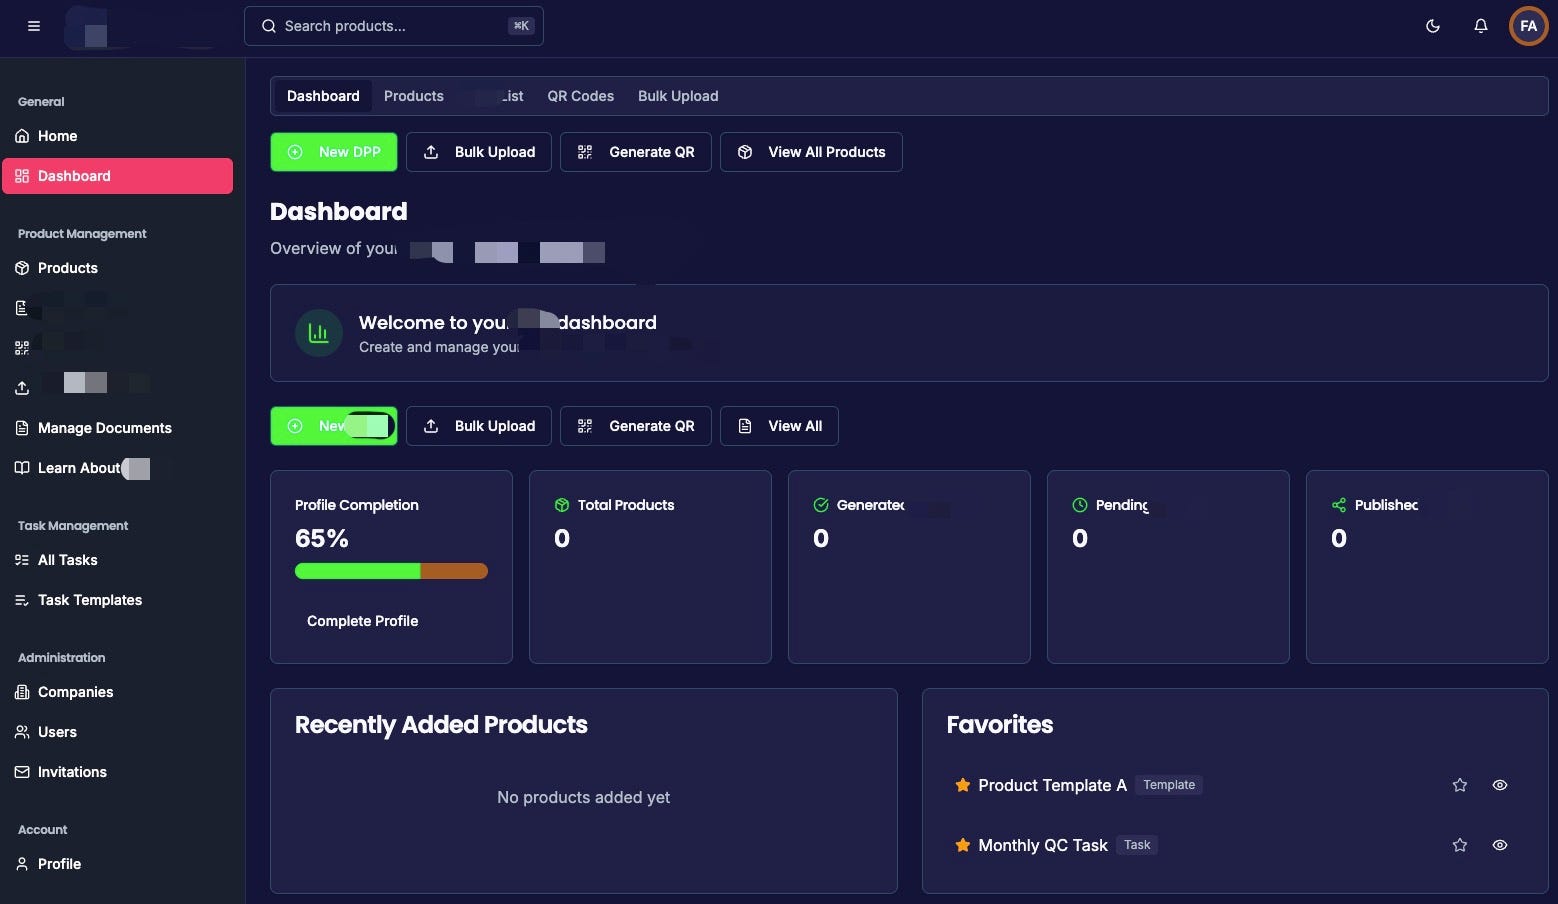Click the Task badge beside Monthly QC Task
1558x904 pixels.
pos(1137,845)
